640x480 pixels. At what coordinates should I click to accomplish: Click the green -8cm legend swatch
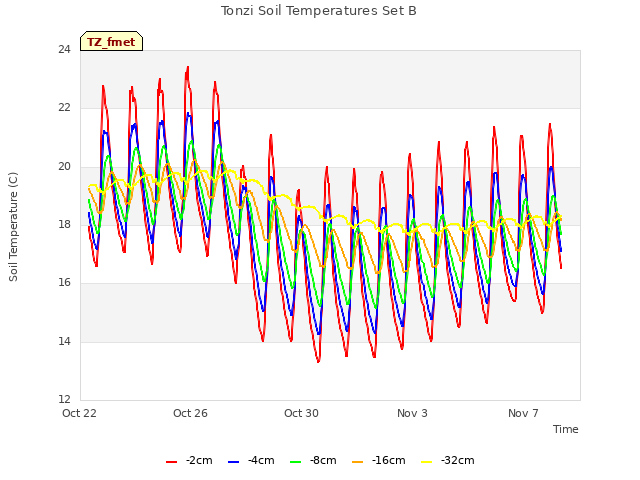coord(296,462)
